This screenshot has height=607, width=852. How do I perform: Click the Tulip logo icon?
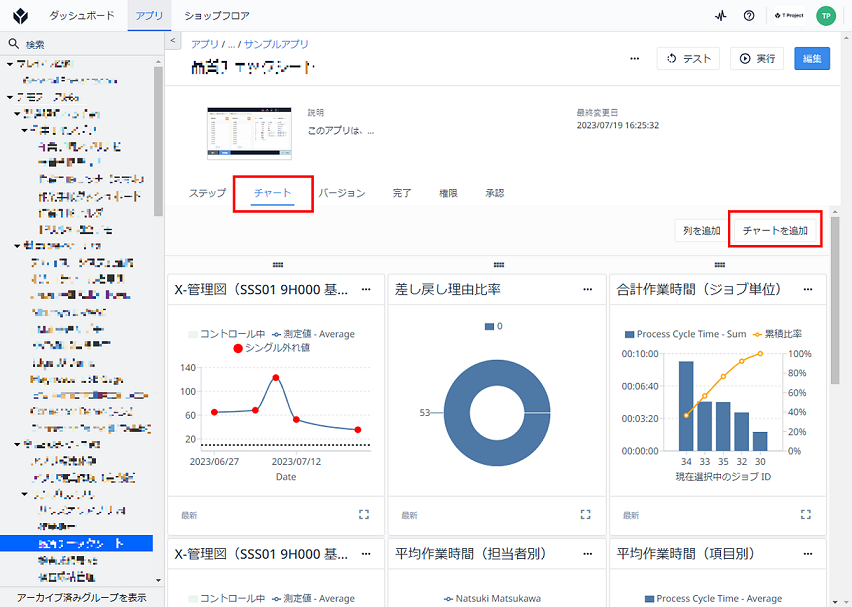(x=21, y=16)
